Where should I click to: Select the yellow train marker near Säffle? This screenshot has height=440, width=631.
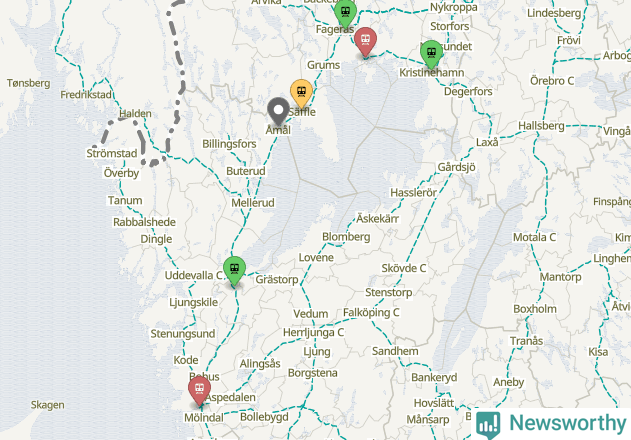[x=301, y=94]
